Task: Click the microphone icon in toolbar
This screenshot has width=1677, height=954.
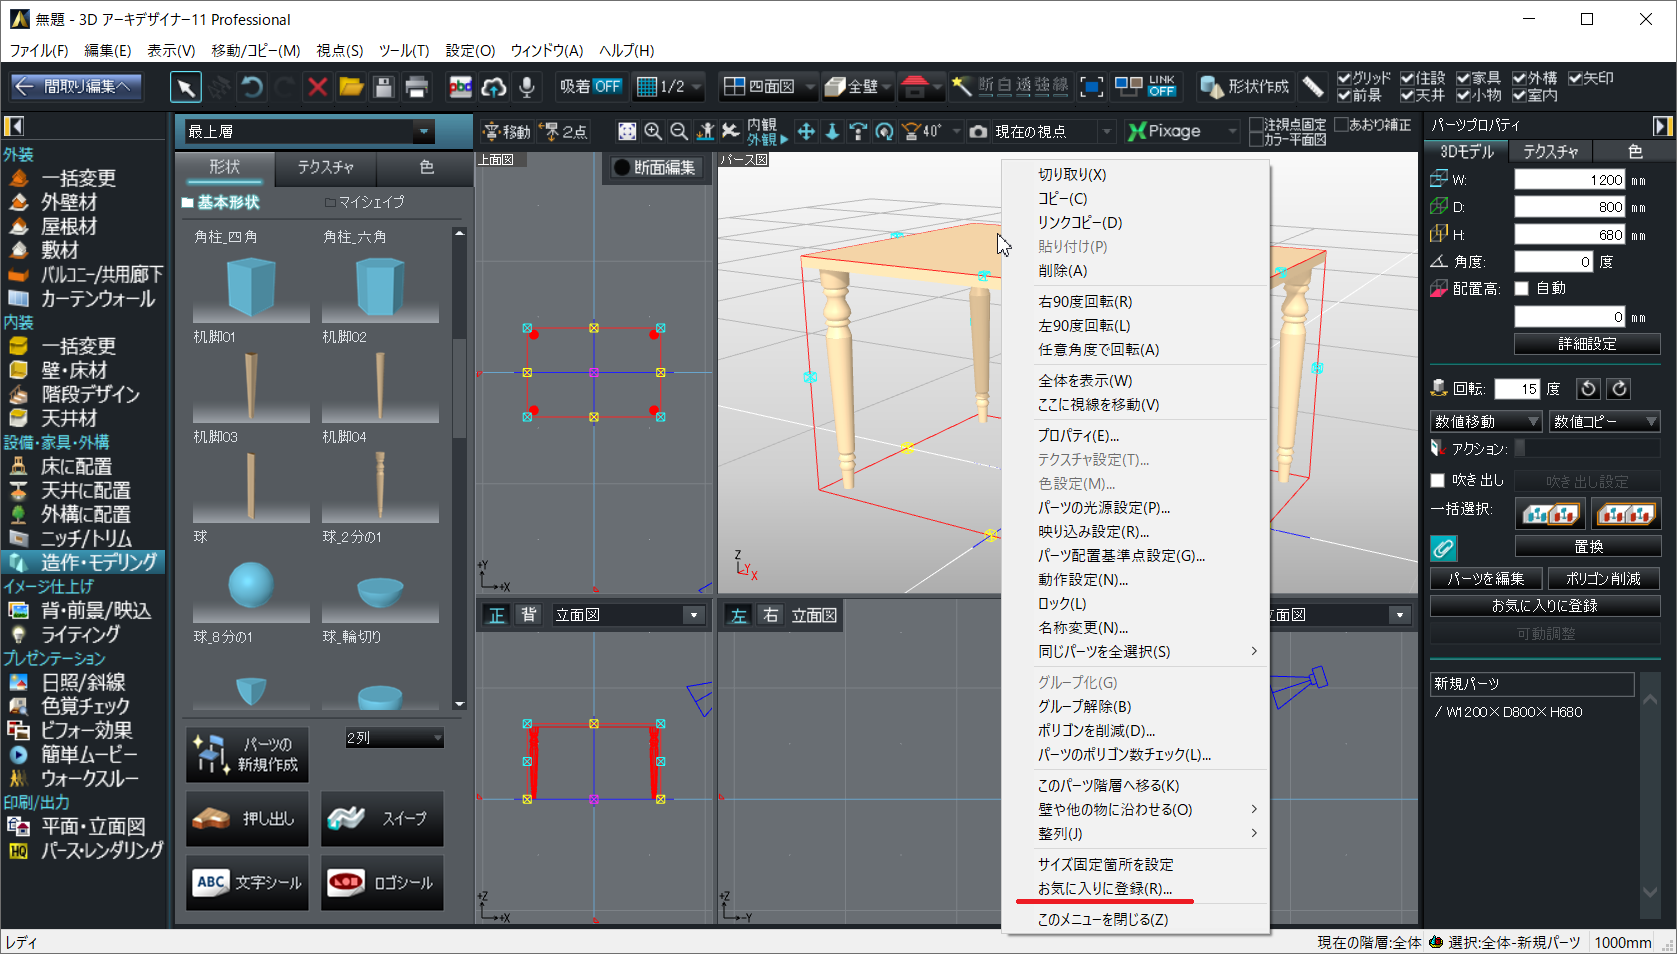Action: [x=526, y=87]
